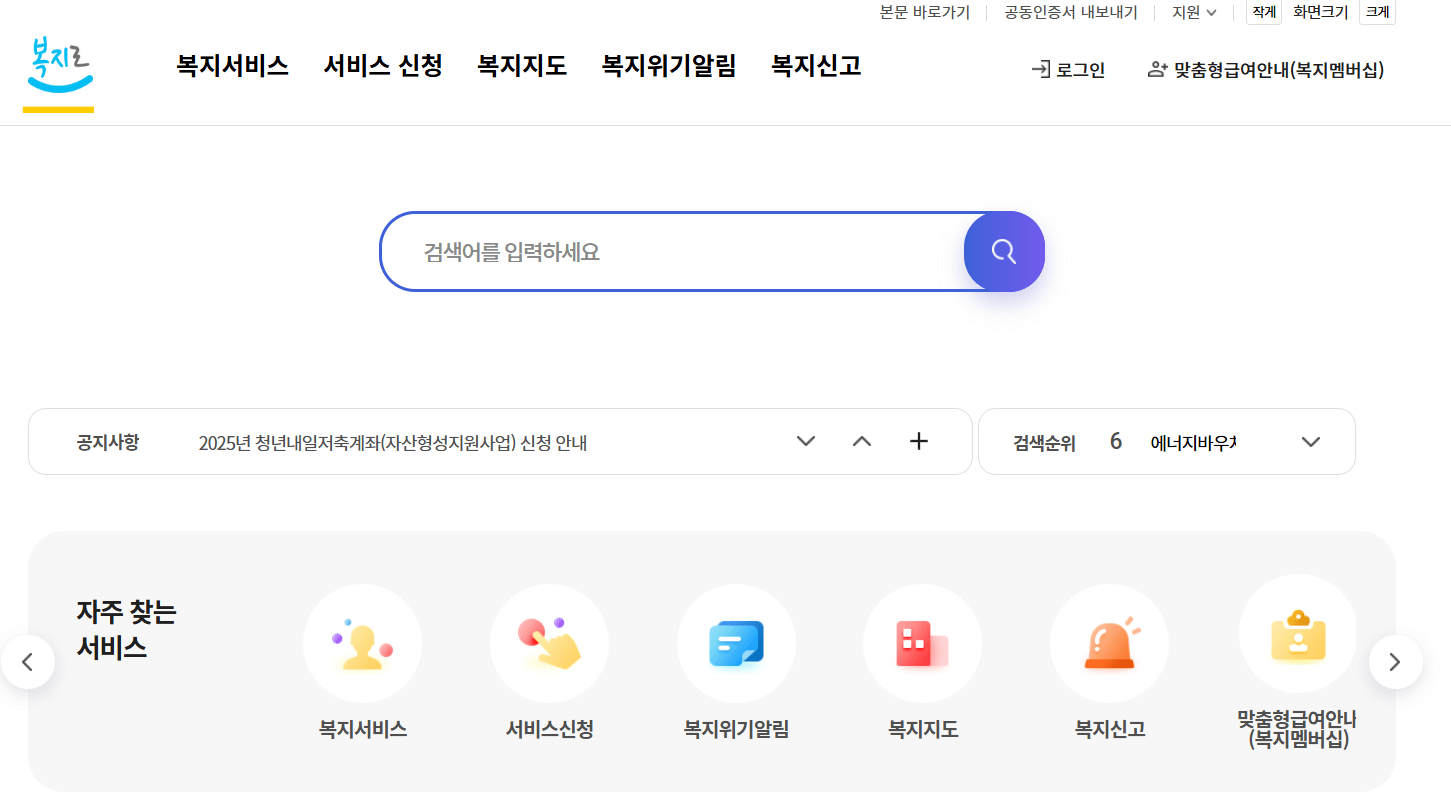
Task: Select the 복지신고 siren icon
Action: pyautogui.click(x=1109, y=643)
